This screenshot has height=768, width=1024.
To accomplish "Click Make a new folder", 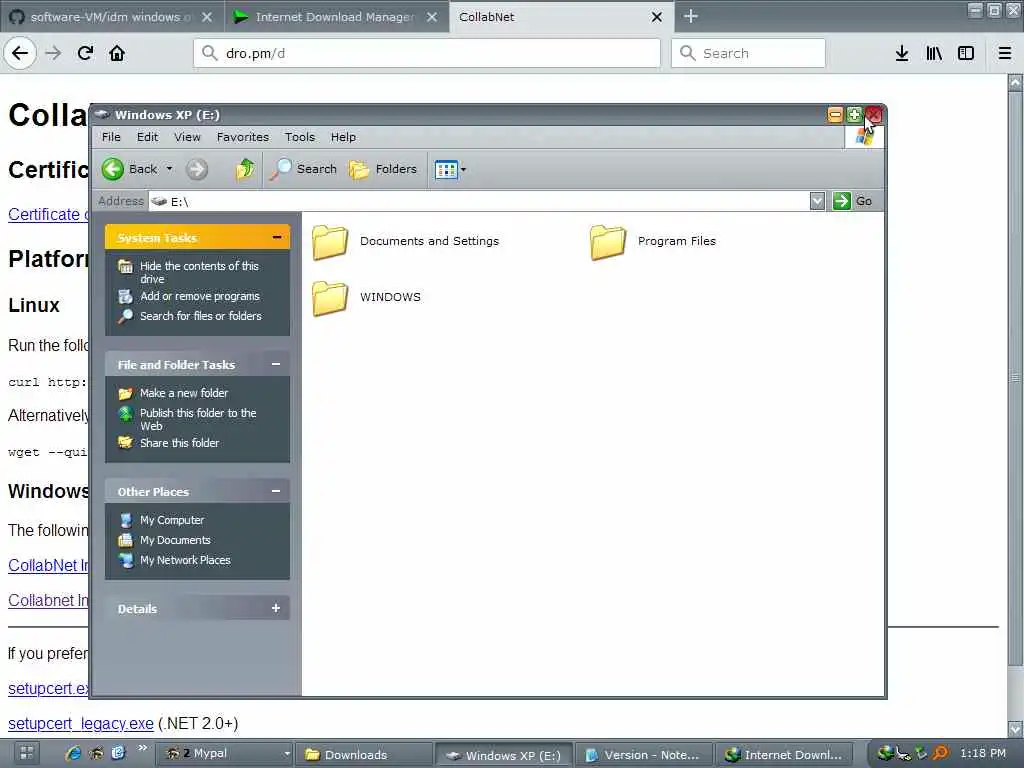I will click(184, 392).
